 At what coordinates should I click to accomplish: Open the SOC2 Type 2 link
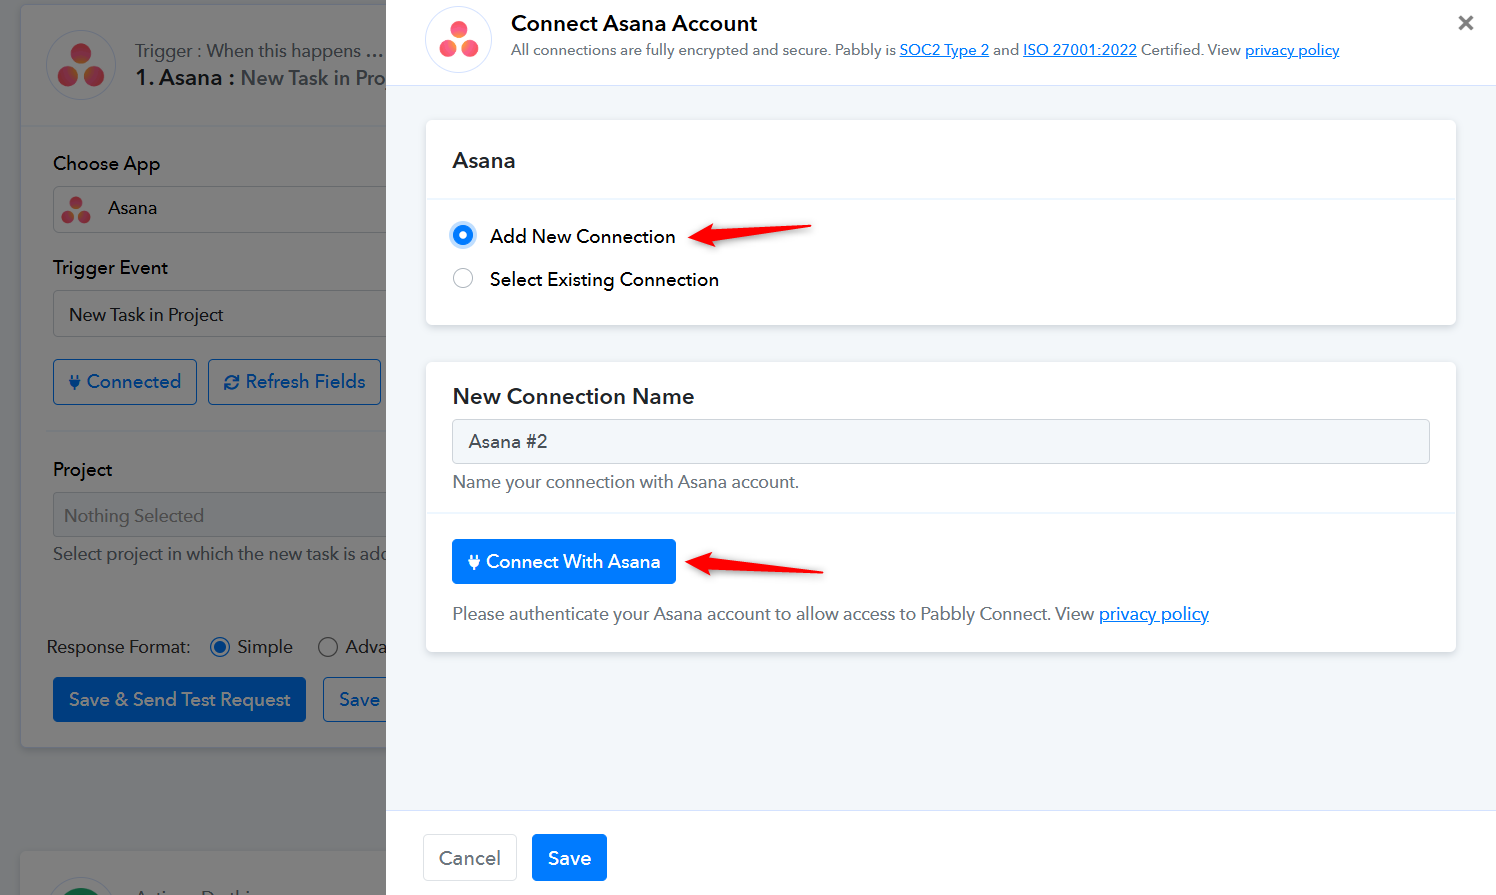click(x=943, y=50)
